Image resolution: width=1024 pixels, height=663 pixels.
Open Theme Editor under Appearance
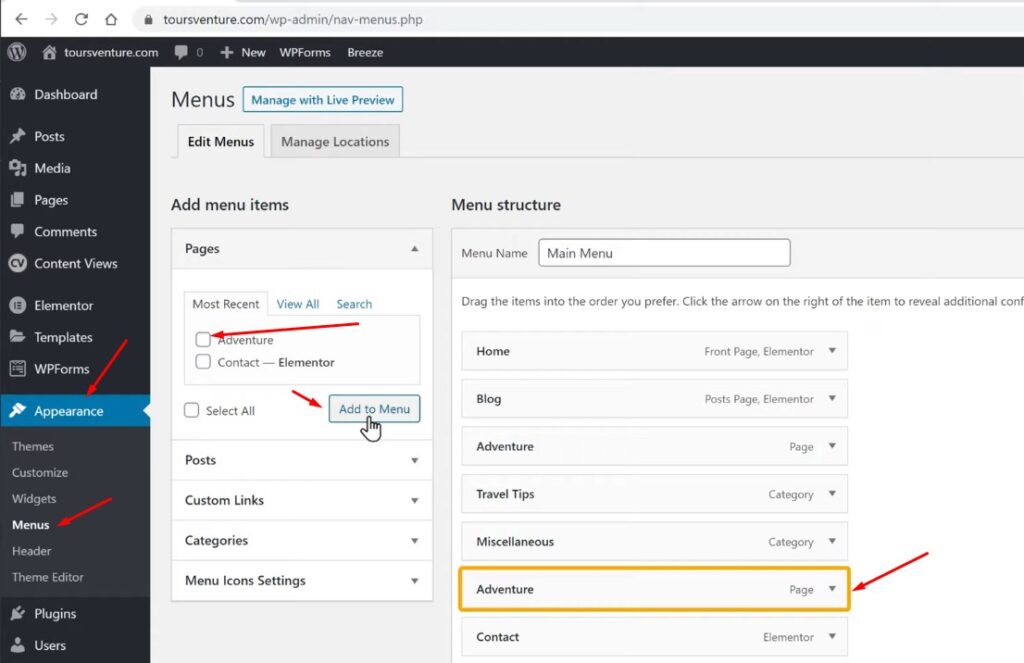[x=48, y=577]
